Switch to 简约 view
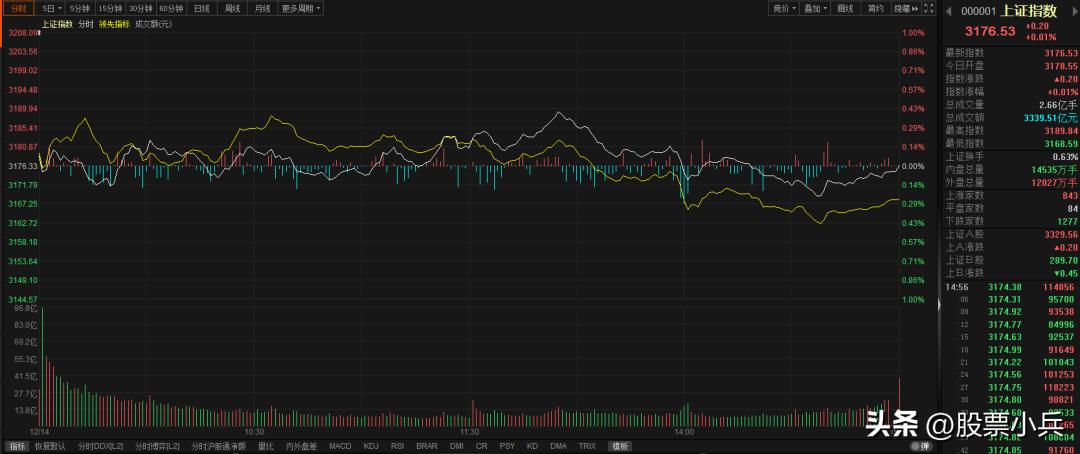 875,8
